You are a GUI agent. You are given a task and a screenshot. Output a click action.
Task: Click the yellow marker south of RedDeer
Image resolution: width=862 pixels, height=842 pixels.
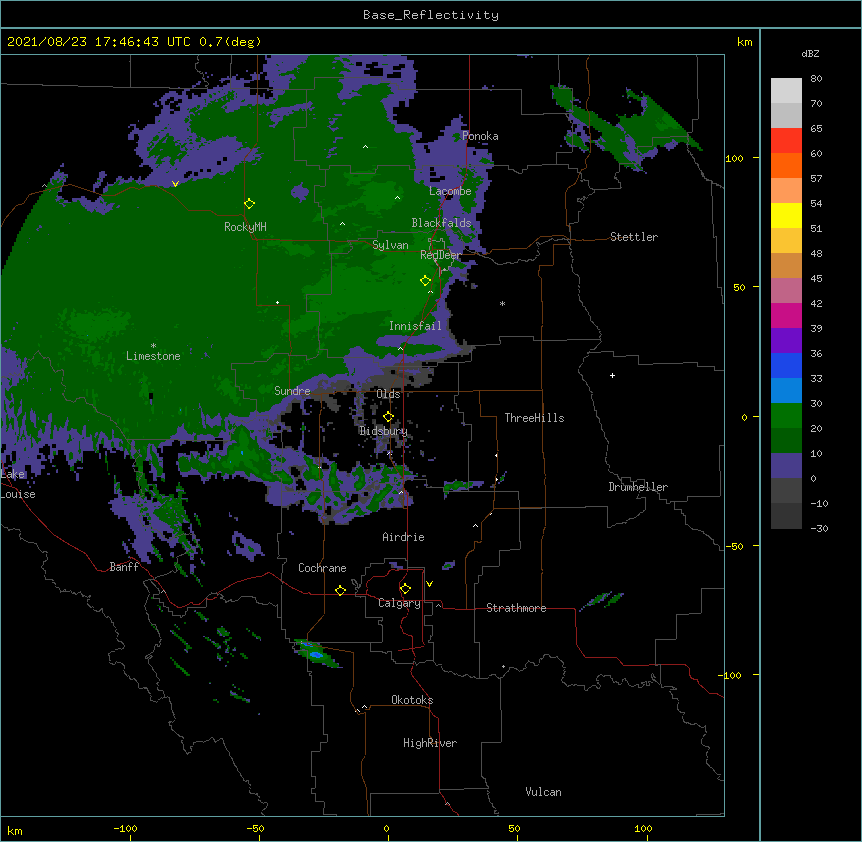click(x=425, y=281)
